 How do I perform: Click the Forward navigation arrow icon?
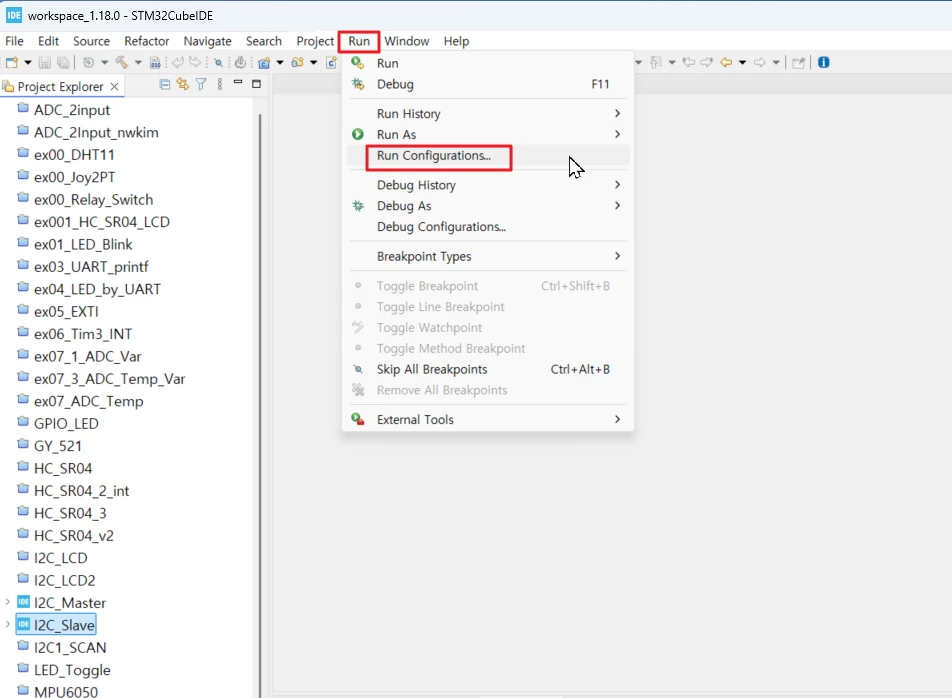(x=760, y=62)
